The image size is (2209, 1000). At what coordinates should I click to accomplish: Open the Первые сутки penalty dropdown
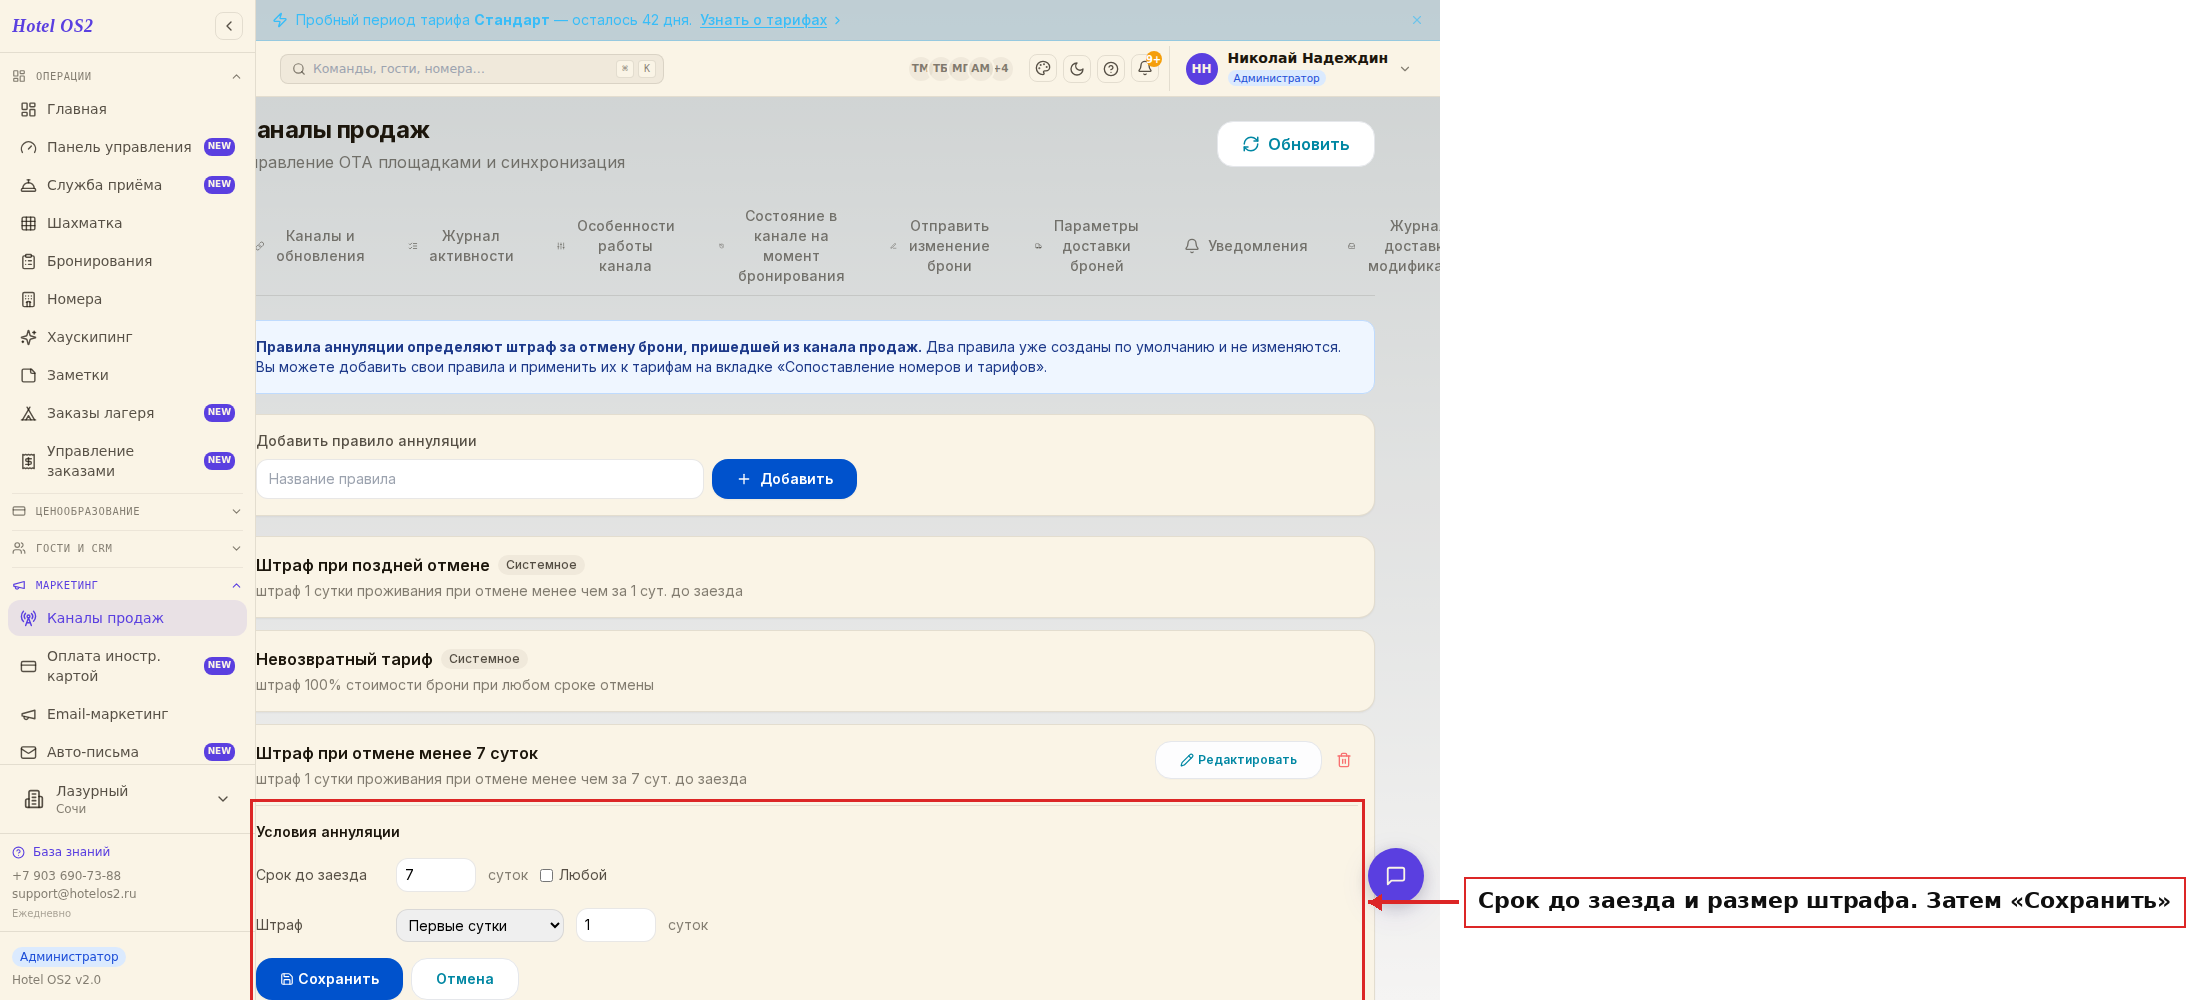pyautogui.click(x=480, y=925)
